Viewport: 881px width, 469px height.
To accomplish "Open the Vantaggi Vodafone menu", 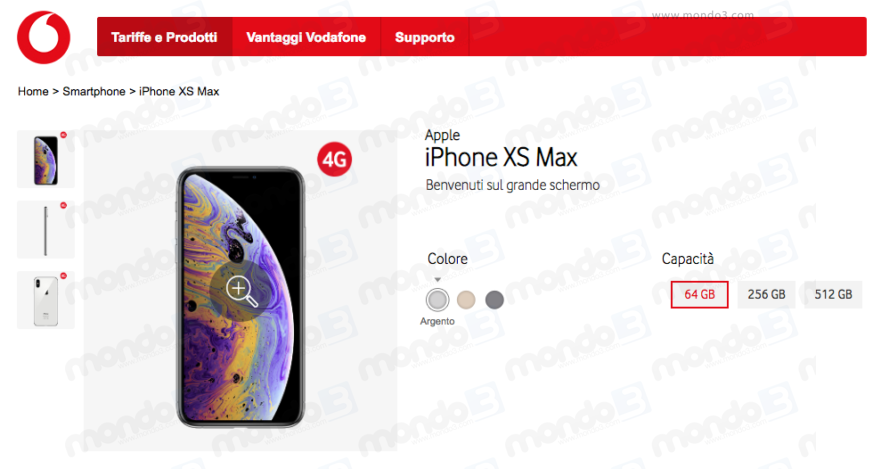I will click(306, 37).
